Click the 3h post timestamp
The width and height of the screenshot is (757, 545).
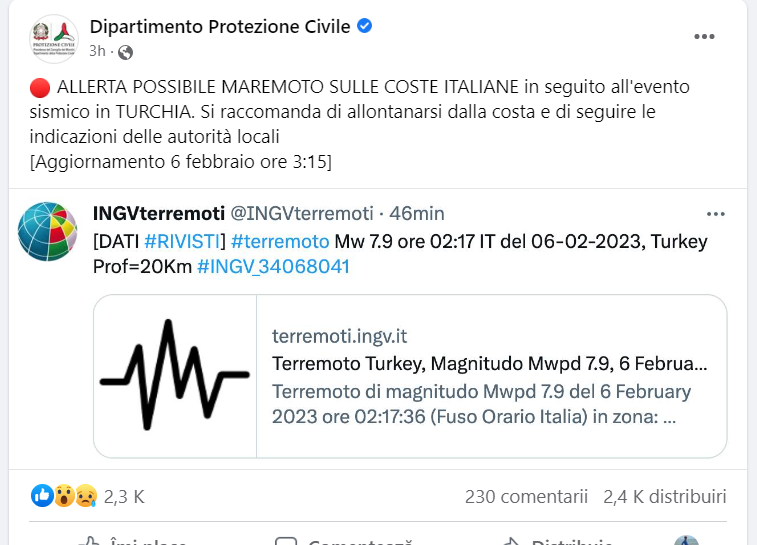[97, 51]
